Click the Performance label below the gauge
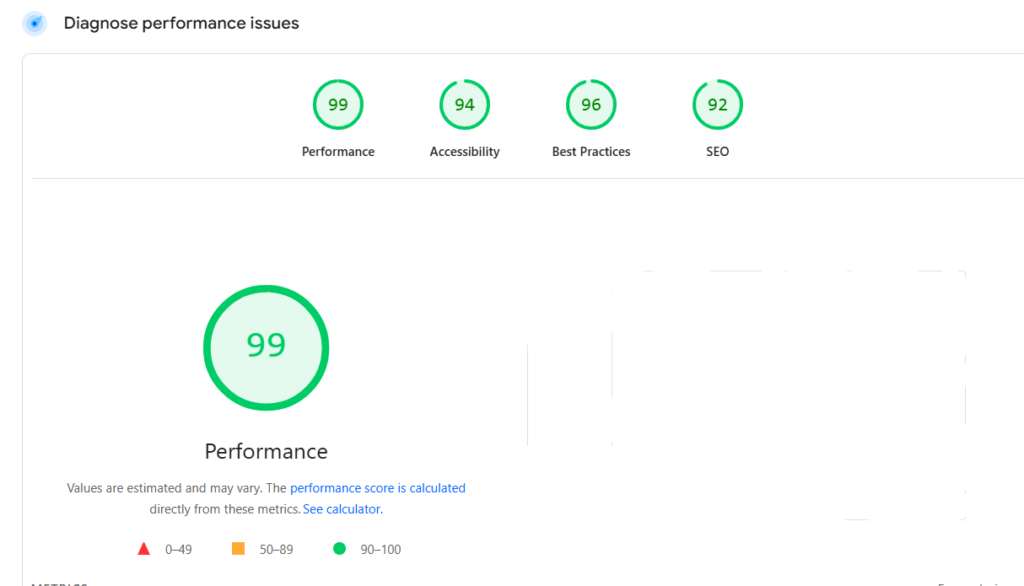Image resolution: width=1024 pixels, height=586 pixels. click(x=265, y=451)
